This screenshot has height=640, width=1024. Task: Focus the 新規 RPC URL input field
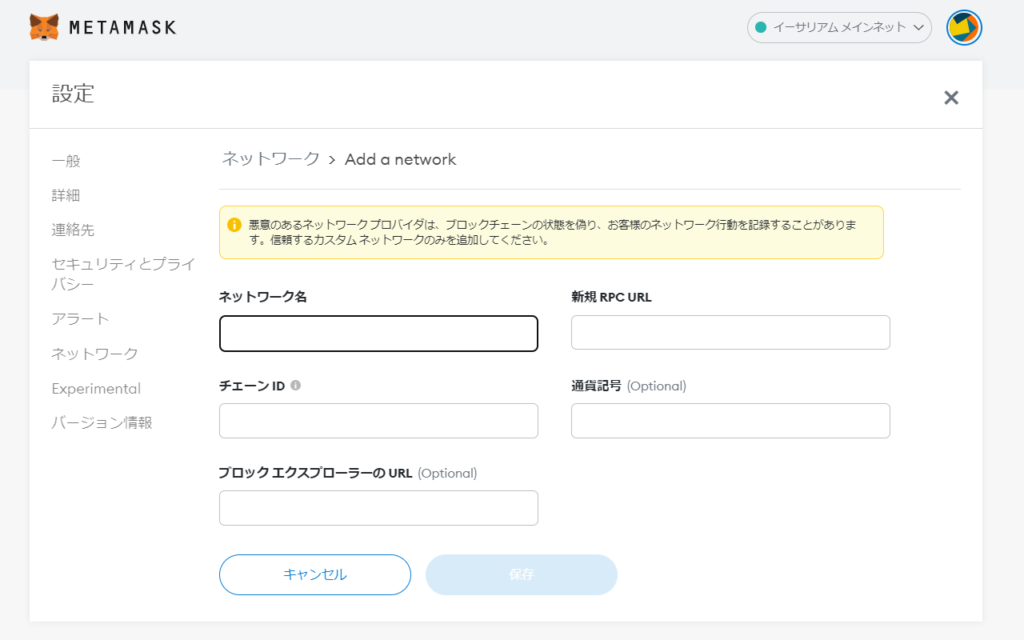coord(730,332)
